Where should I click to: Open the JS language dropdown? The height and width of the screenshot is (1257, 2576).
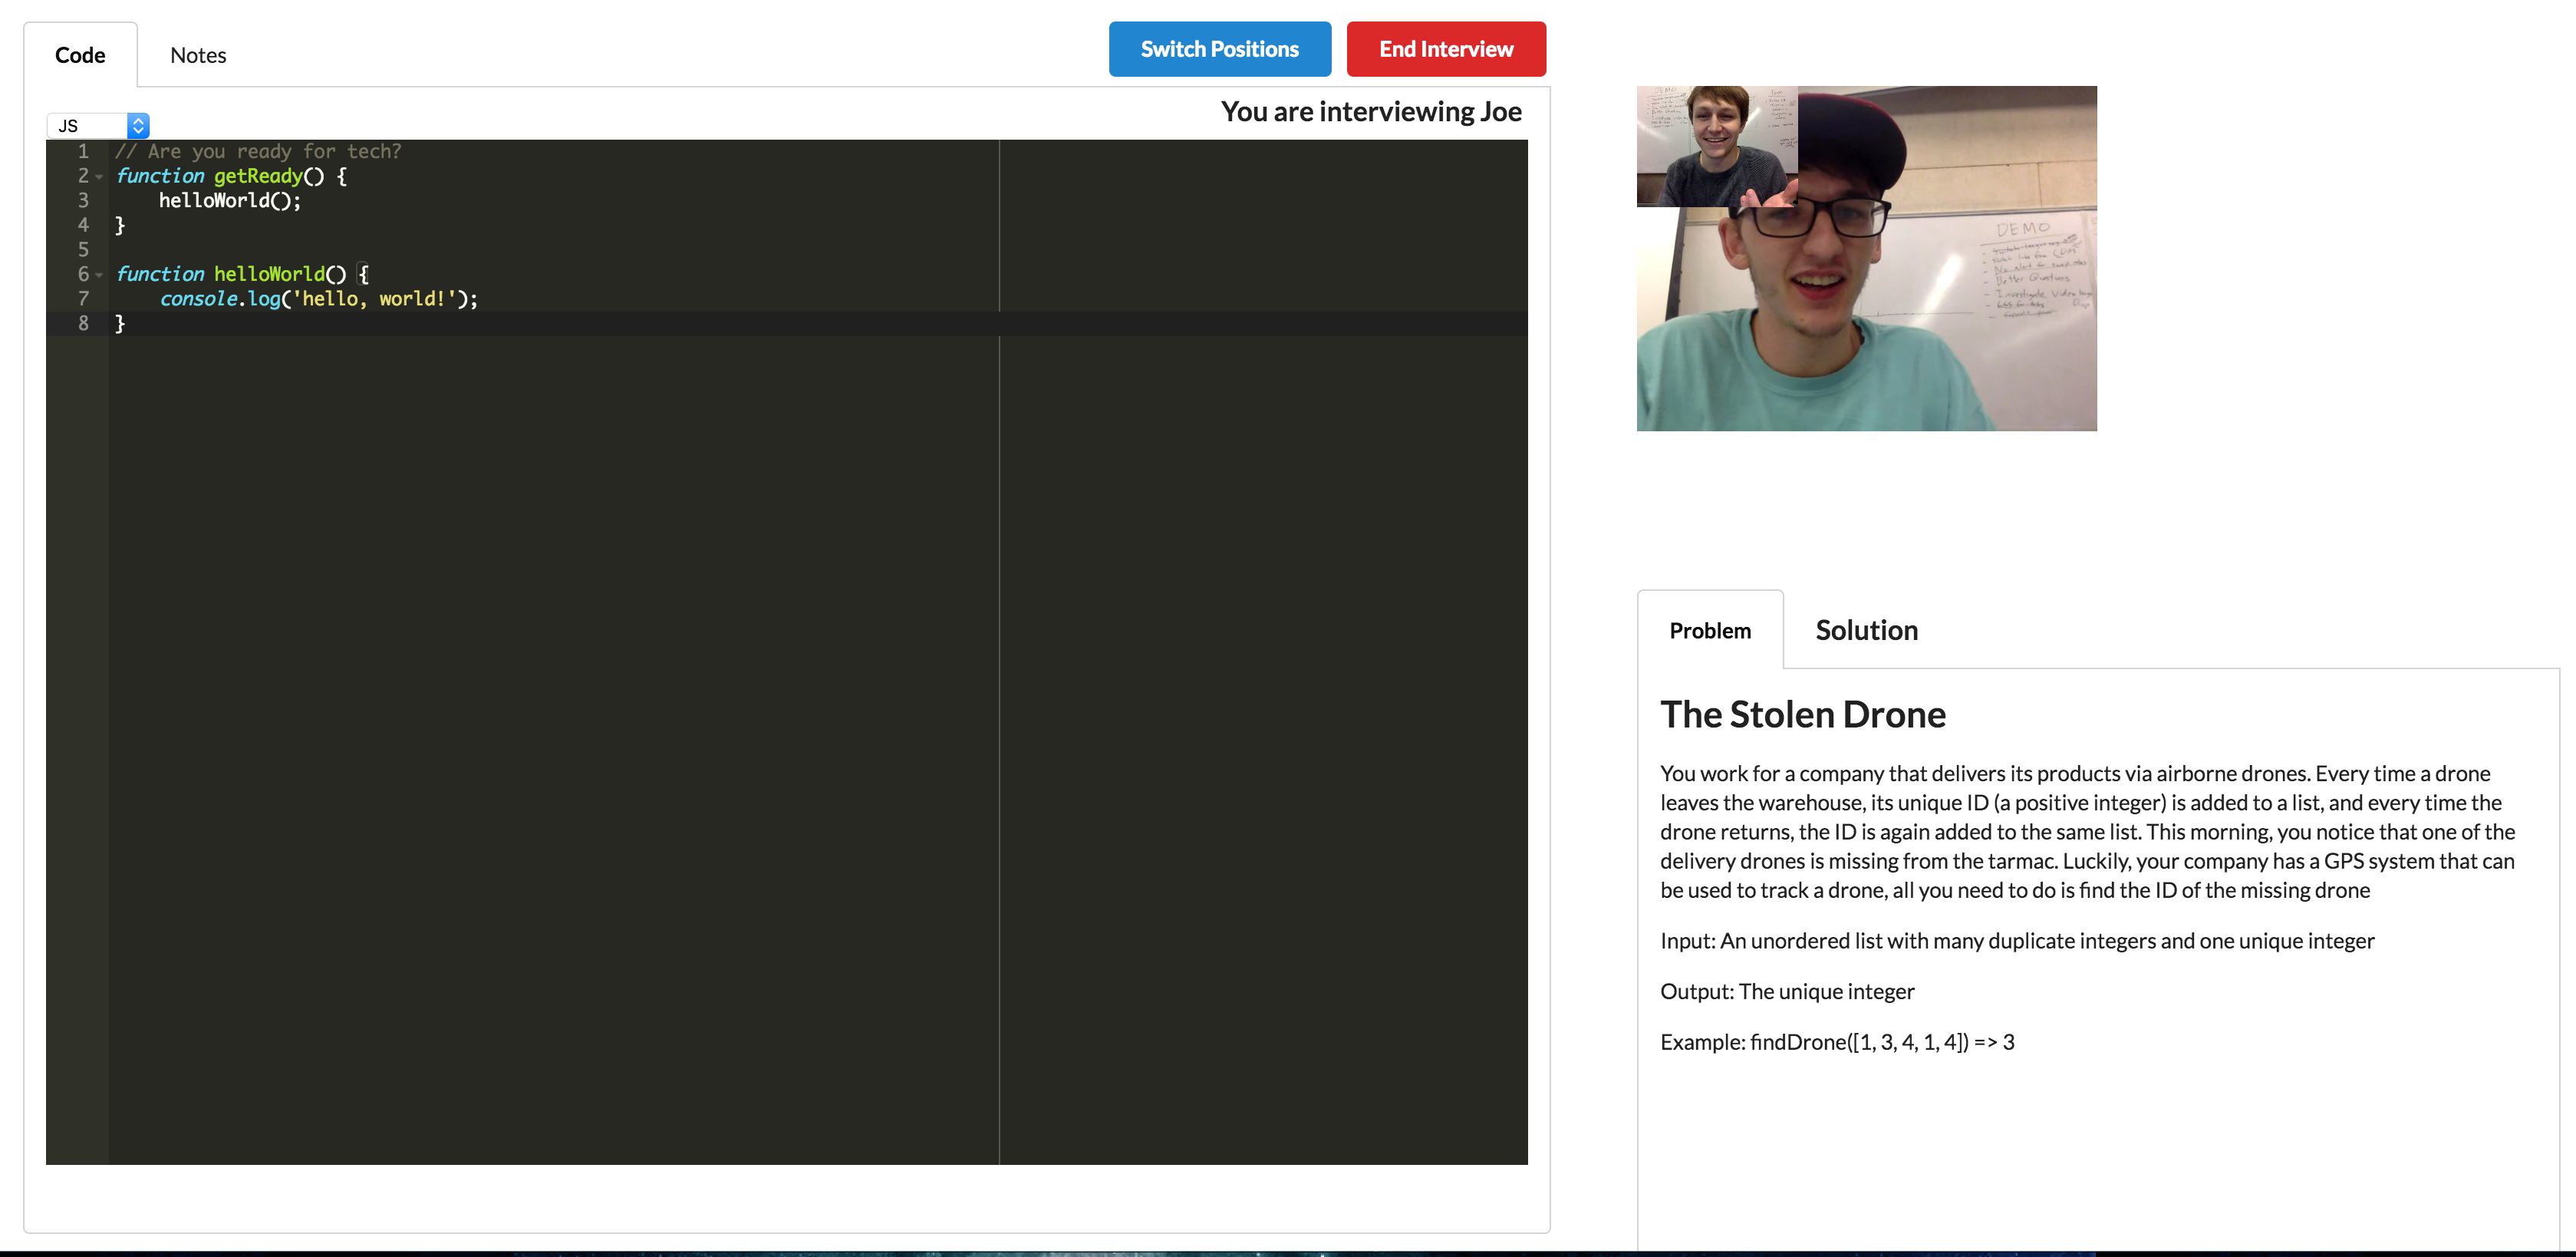[x=98, y=125]
